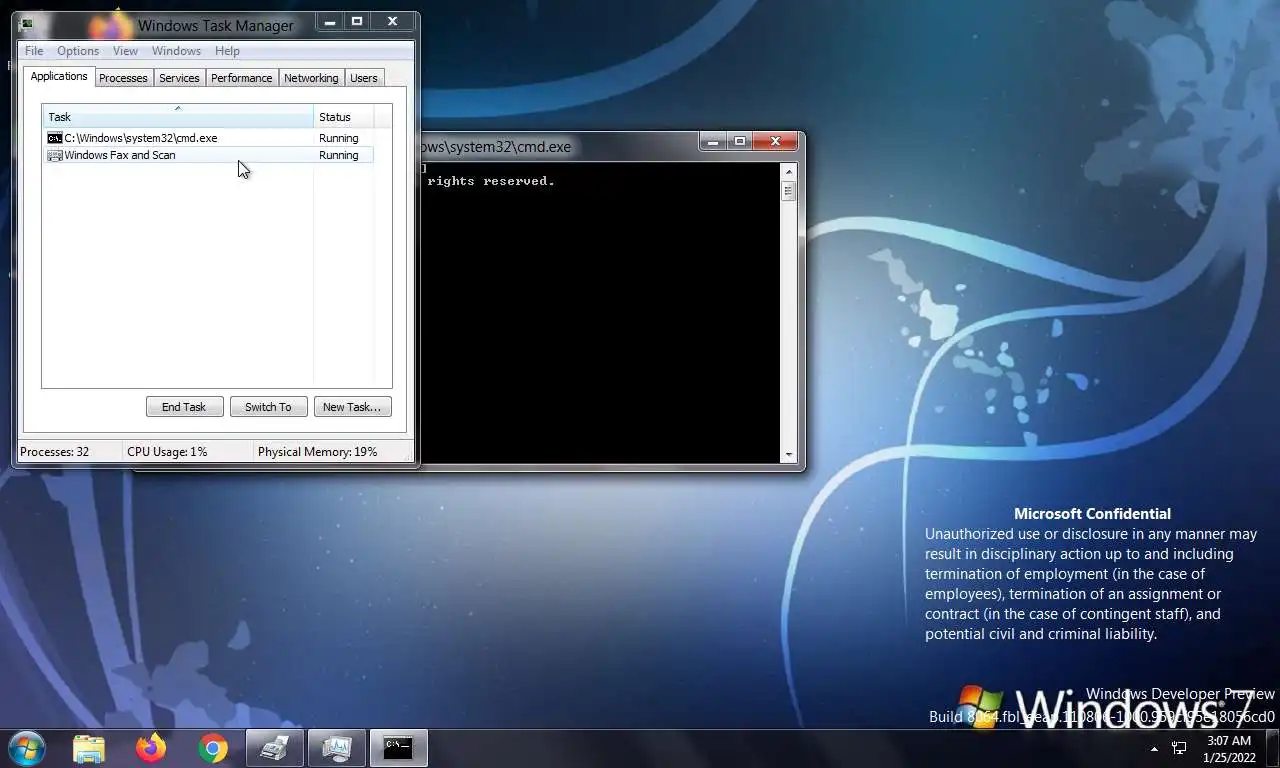Screen dimensions: 1280x768
Task: Click Running status of cmd.exe row
Action: point(338,138)
